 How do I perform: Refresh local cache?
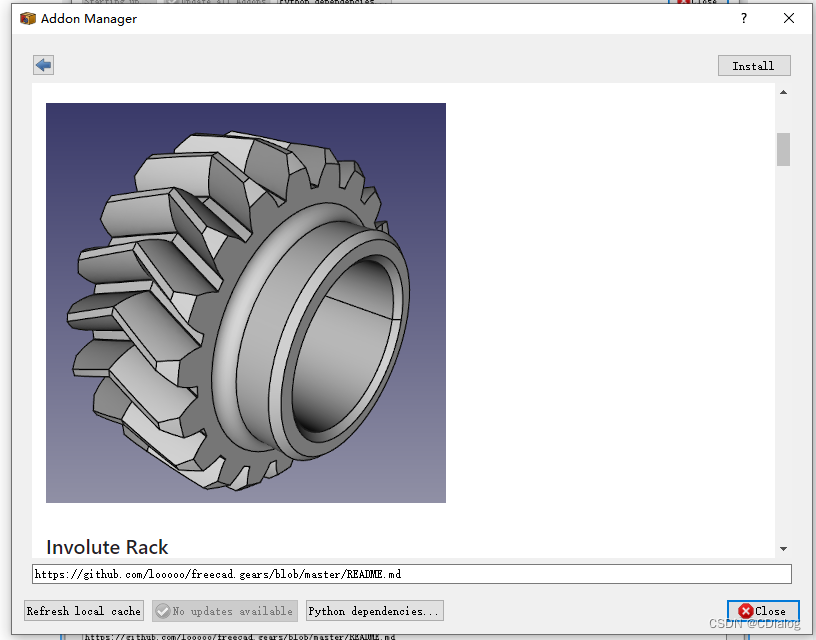point(84,611)
